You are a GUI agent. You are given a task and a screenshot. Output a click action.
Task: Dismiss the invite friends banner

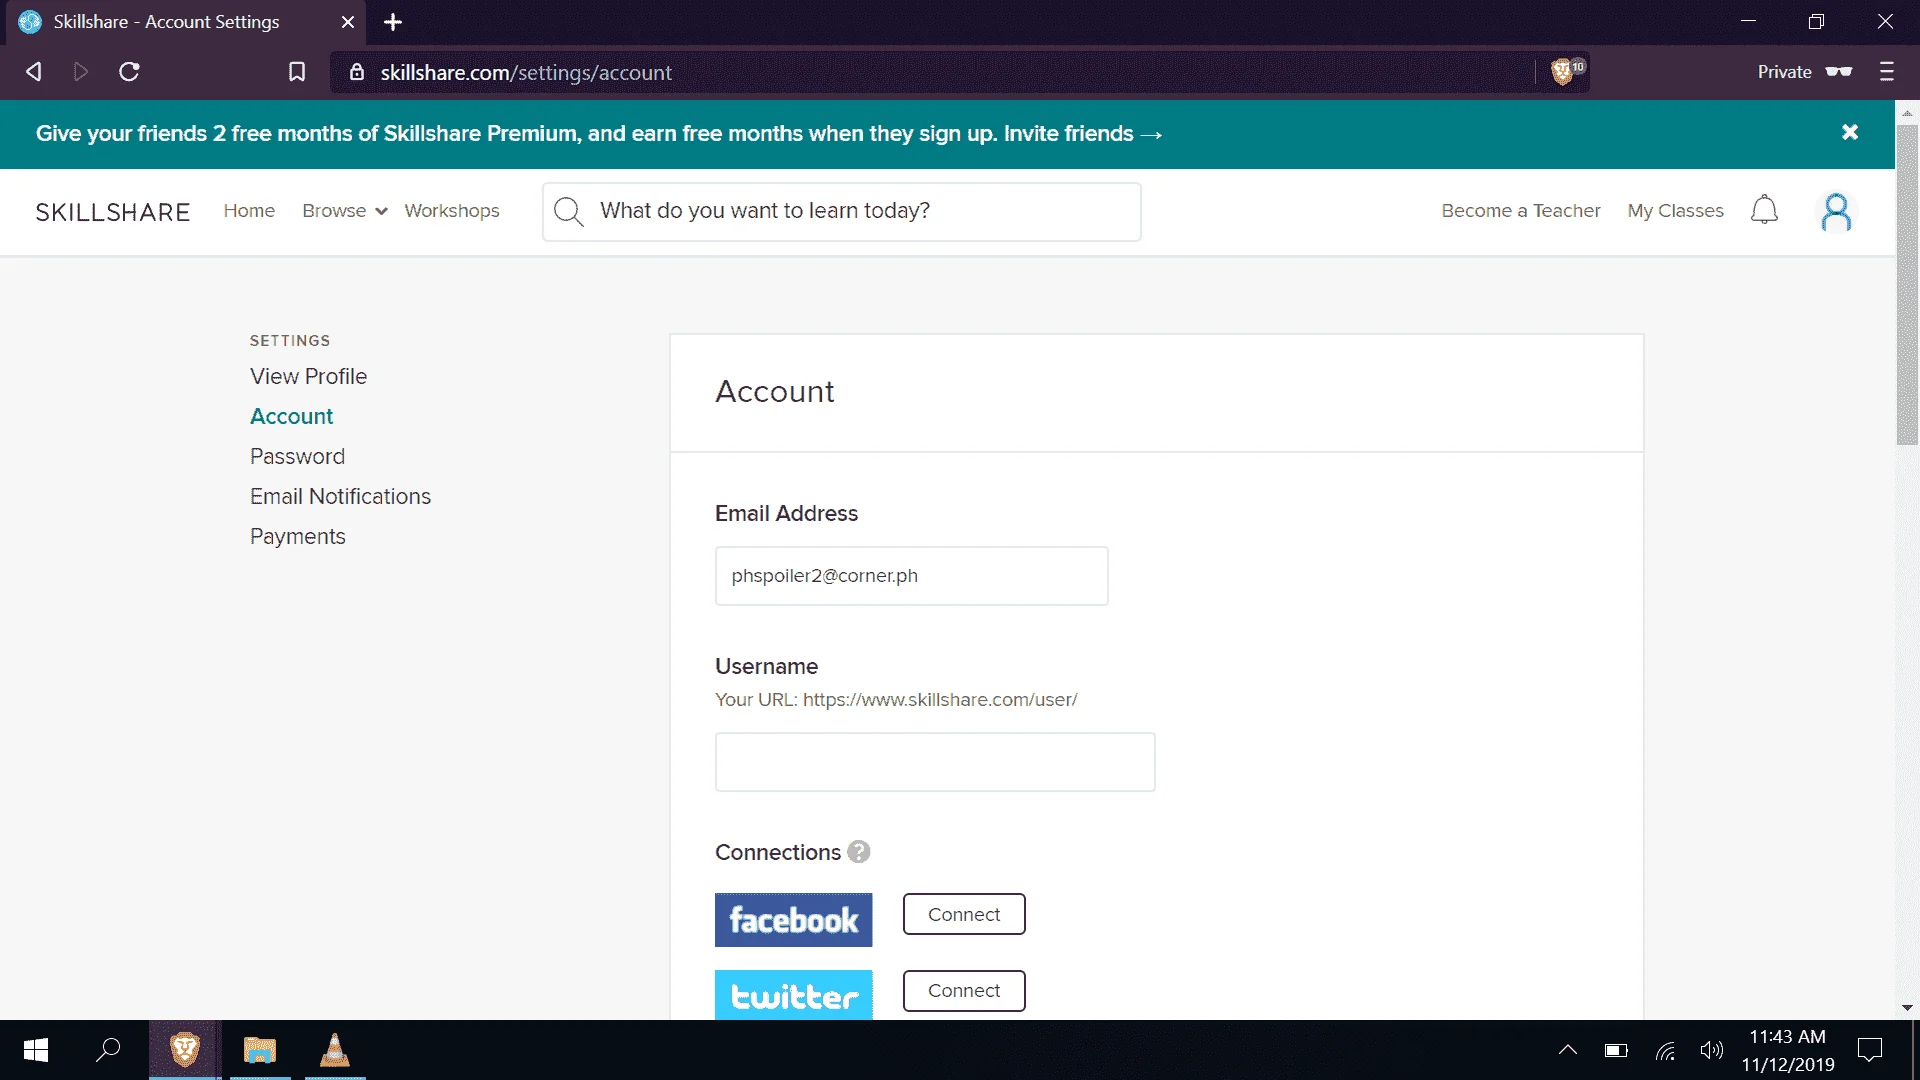tap(1850, 133)
